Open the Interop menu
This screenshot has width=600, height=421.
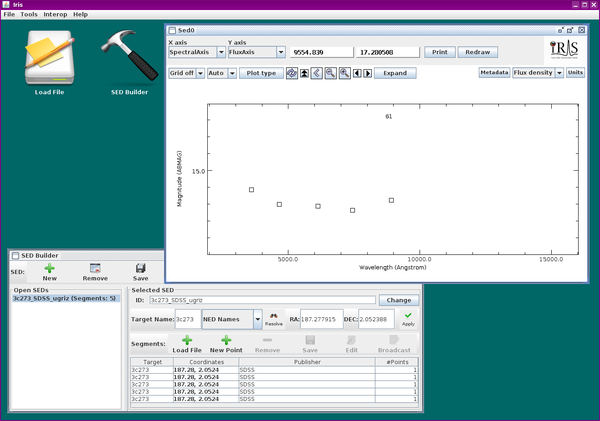(55, 14)
